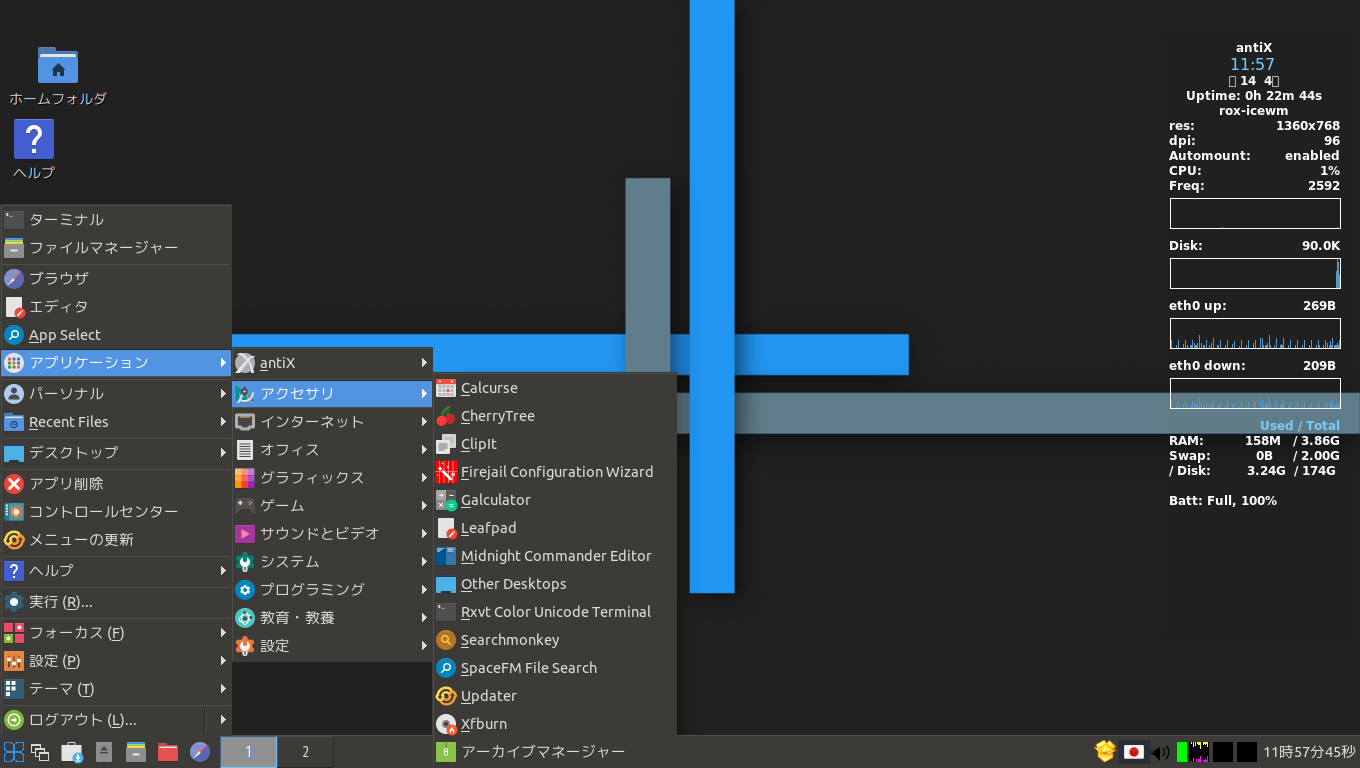The height and width of the screenshot is (768, 1360).
Task: Open ClipIt clipboard manager
Action: click(x=555, y=444)
